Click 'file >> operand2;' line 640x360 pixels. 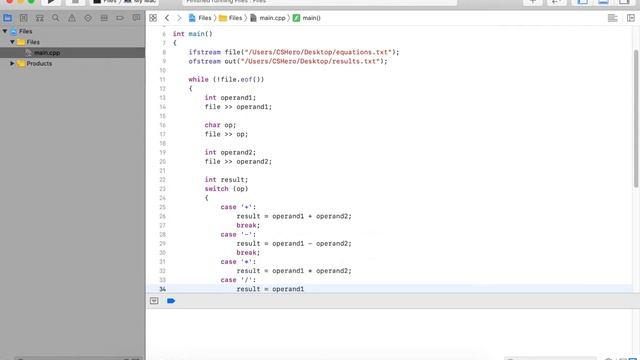238,162
